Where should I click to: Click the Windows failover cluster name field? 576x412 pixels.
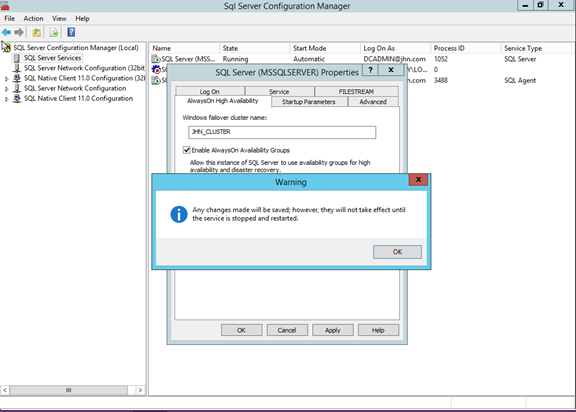[x=282, y=132]
